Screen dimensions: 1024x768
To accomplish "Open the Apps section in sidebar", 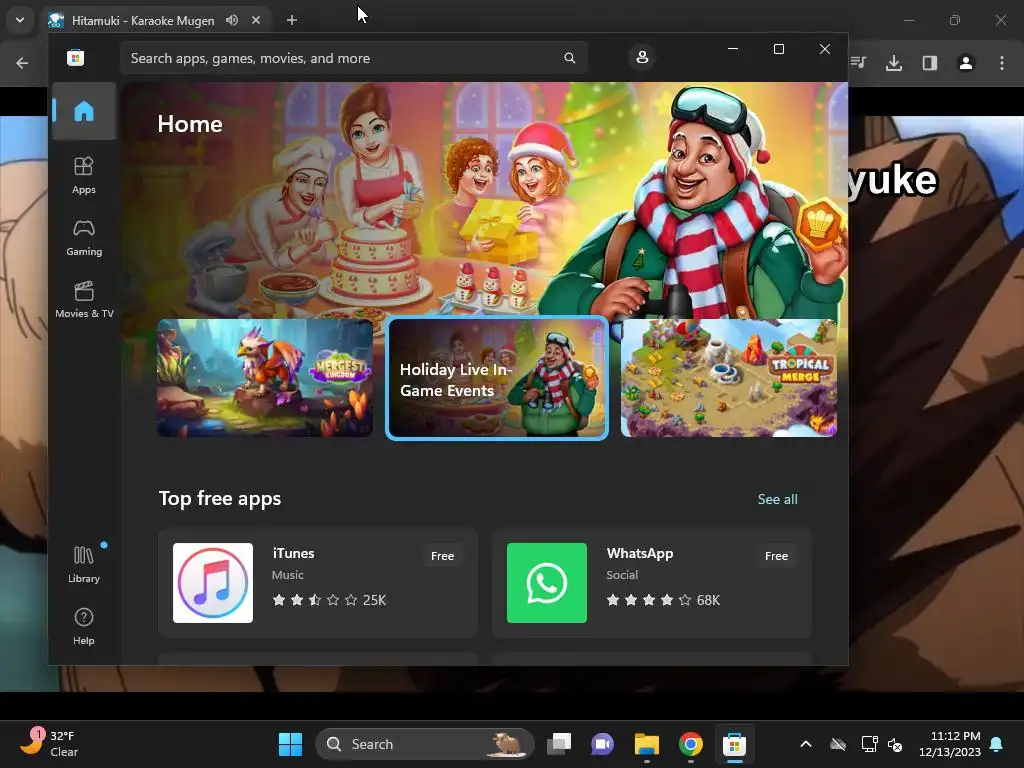I will coord(84,175).
